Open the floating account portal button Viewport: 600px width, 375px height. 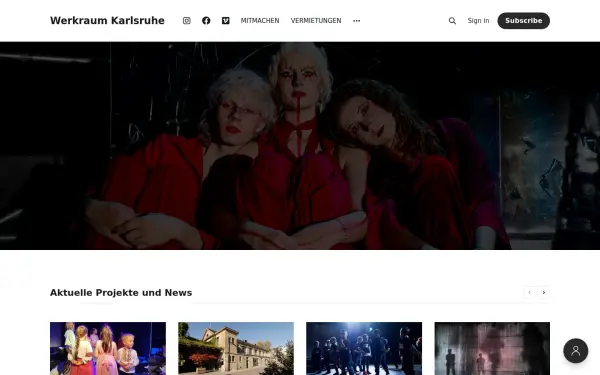click(575, 351)
